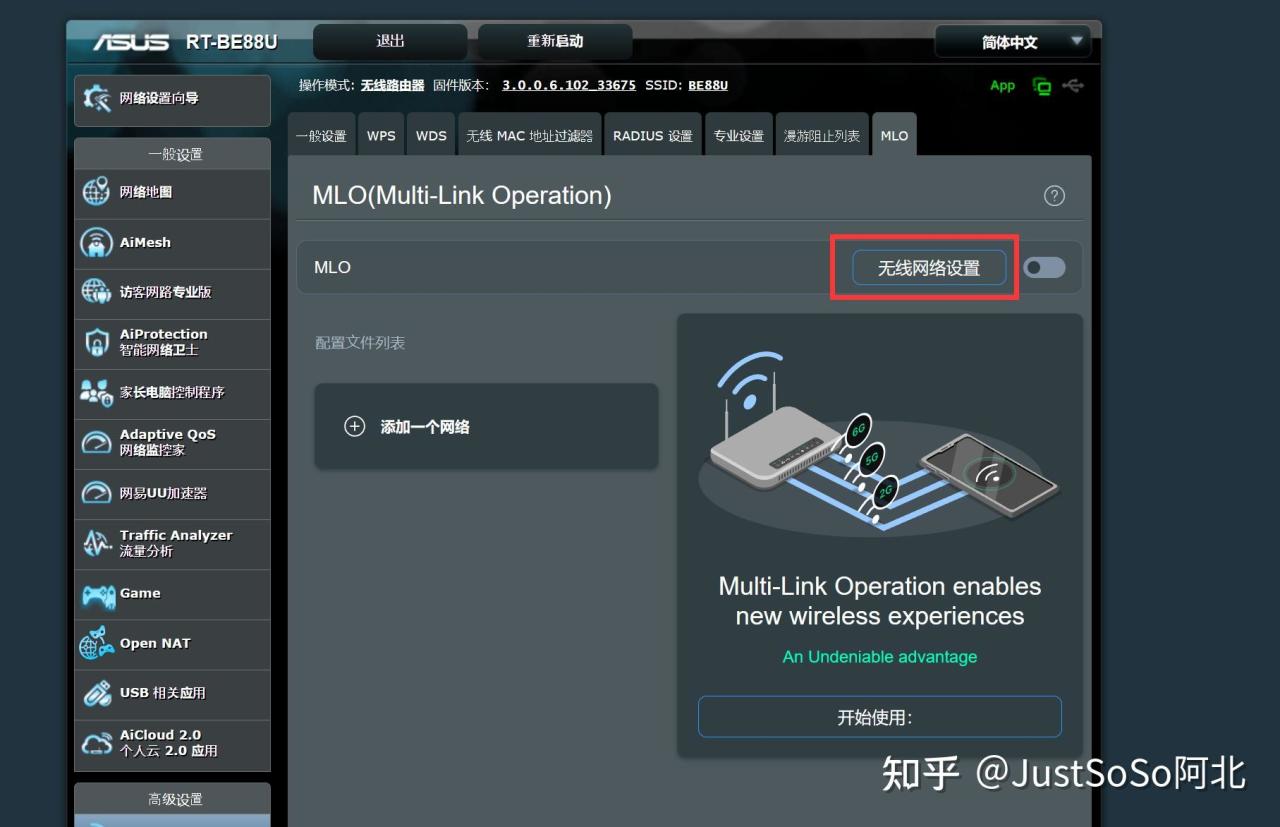The height and width of the screenshot is (827, 1280).
Task: Open 网络设置向导 setup wizard
Action: tap(172, 100)
